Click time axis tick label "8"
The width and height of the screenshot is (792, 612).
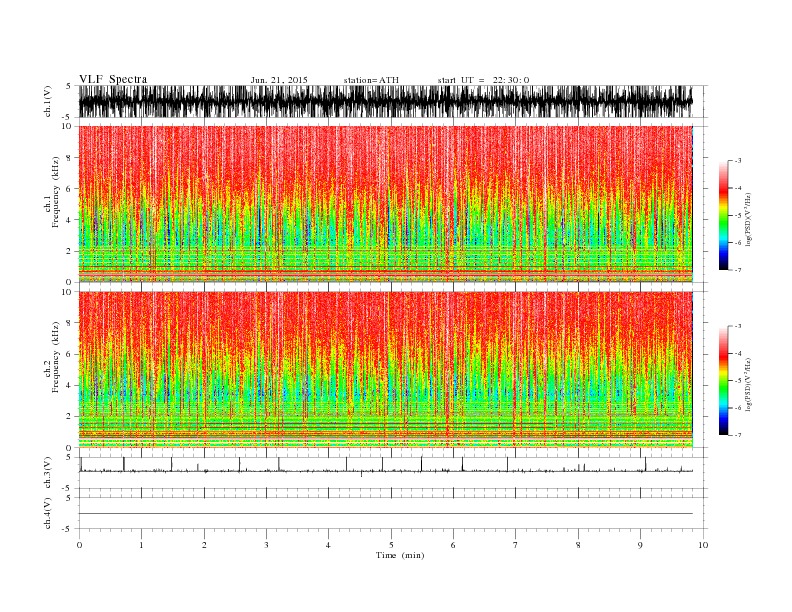578,545
